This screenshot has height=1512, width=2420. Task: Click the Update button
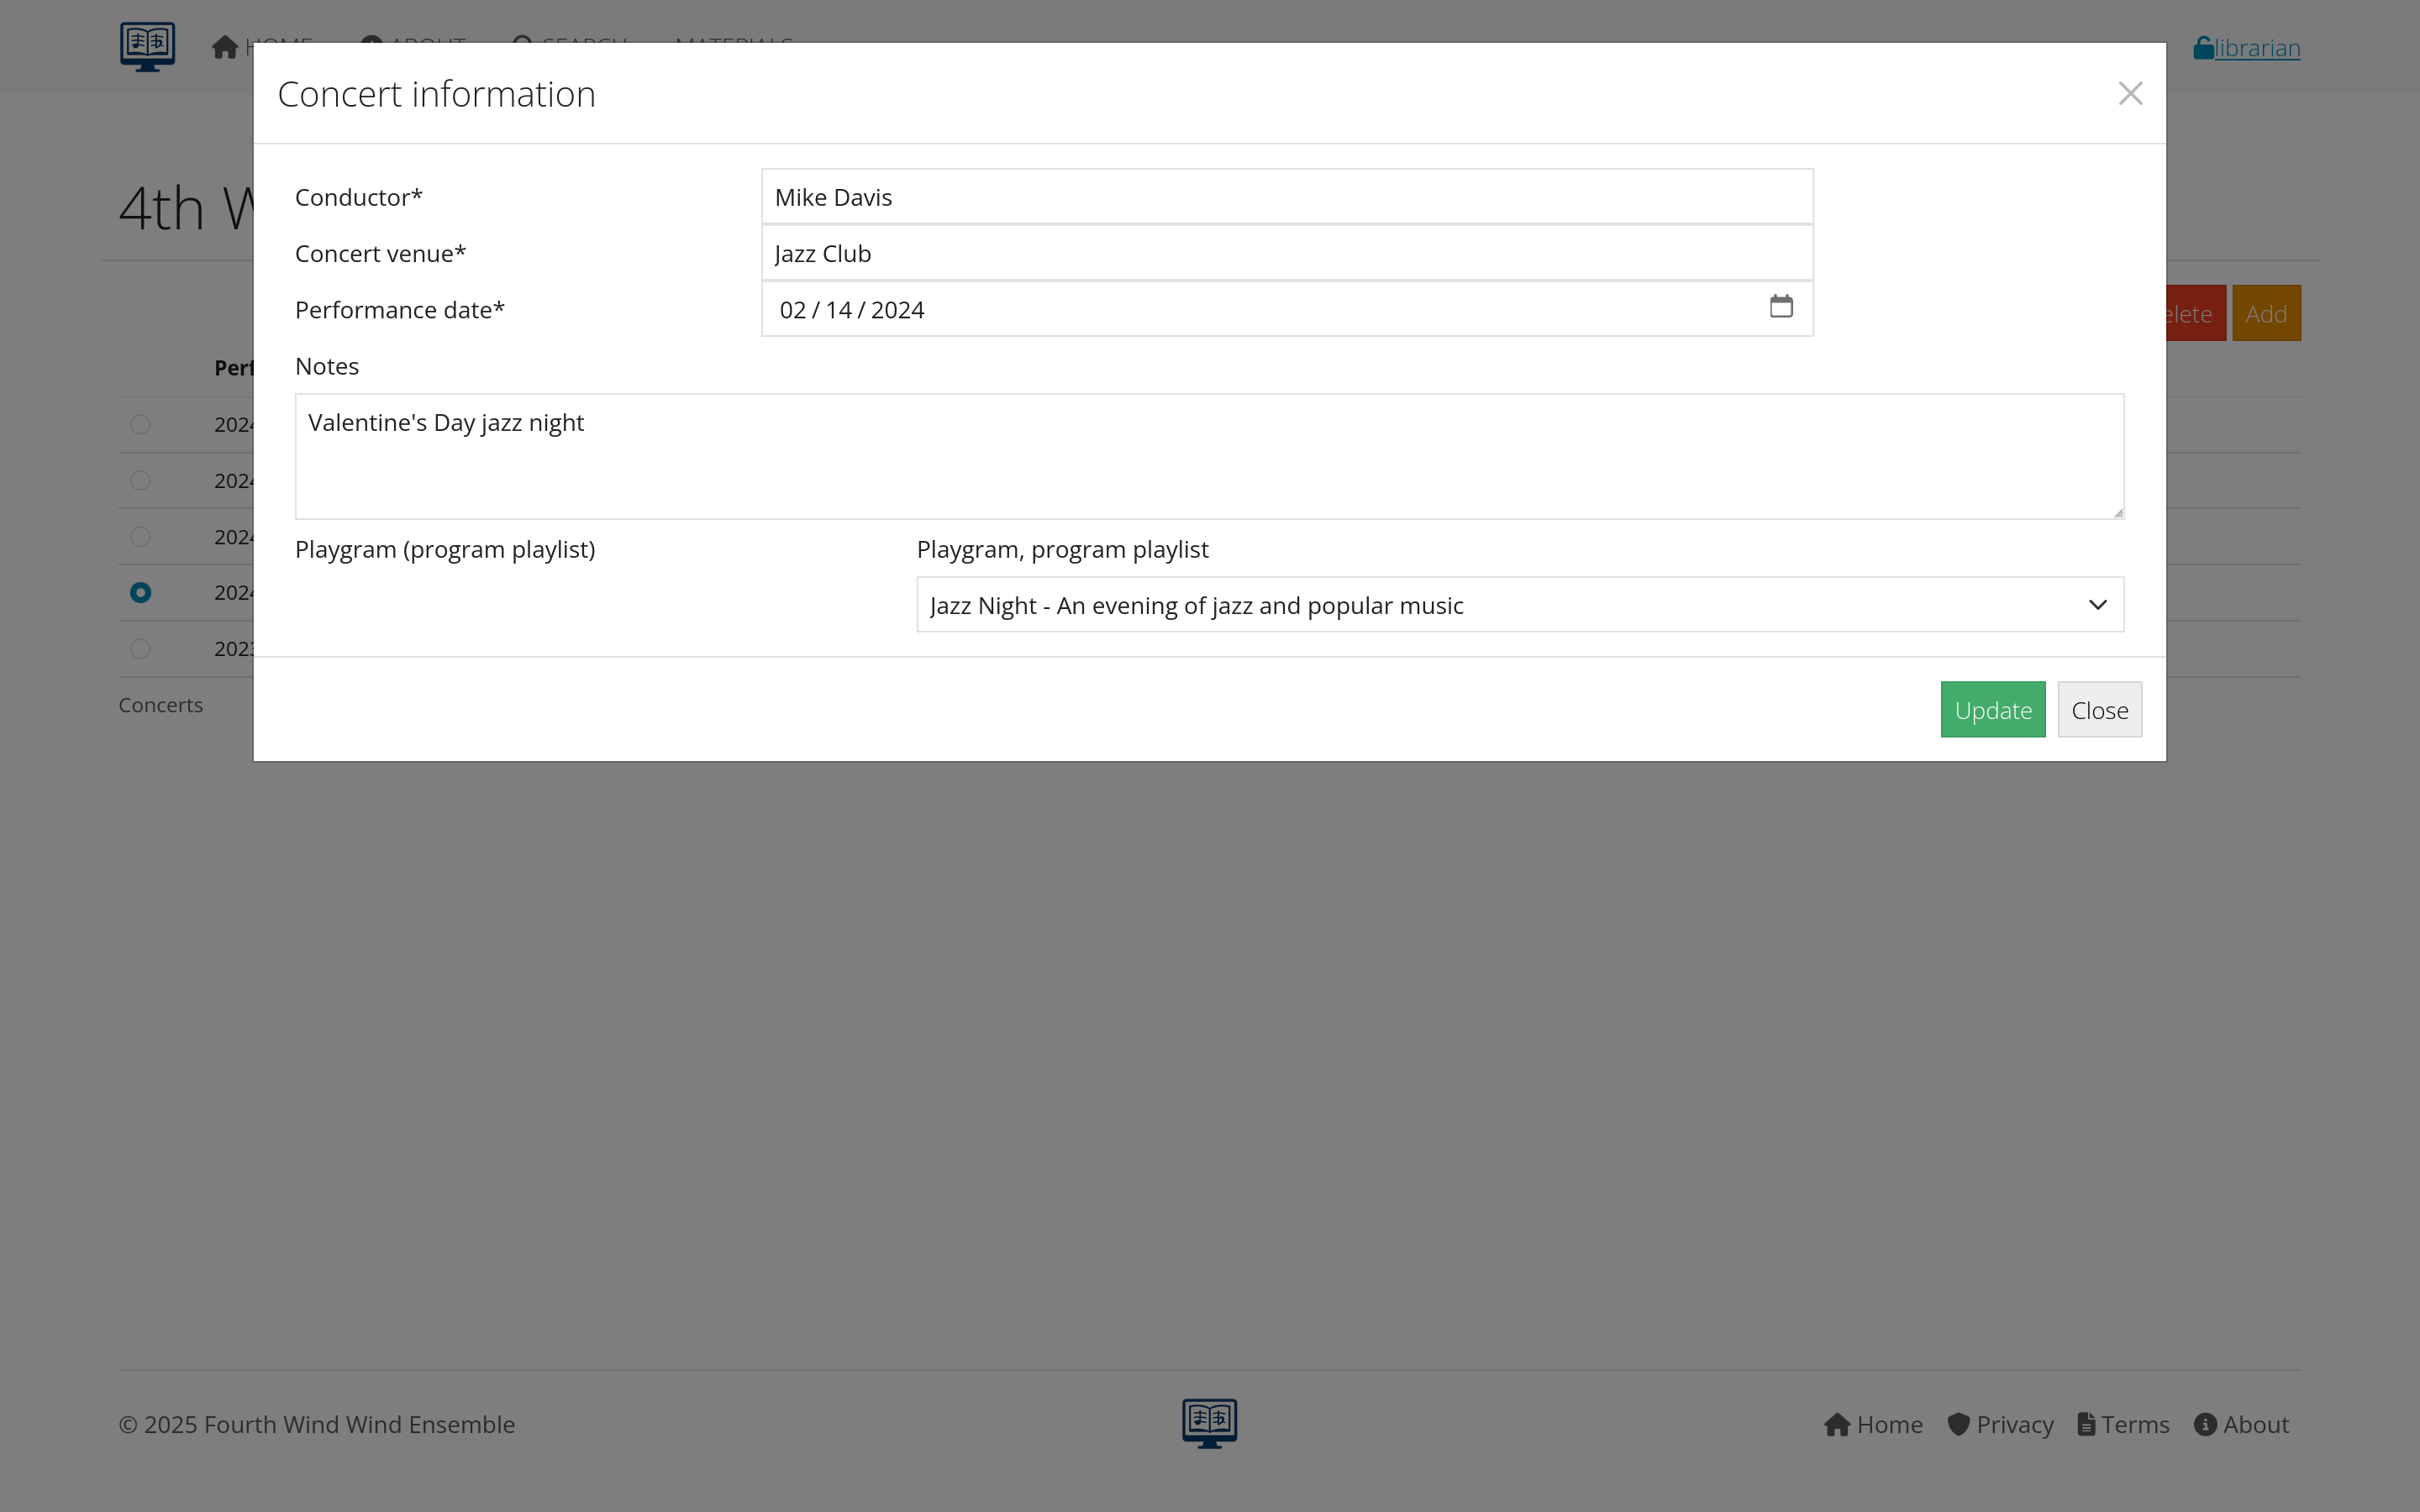pos(1992,710)
